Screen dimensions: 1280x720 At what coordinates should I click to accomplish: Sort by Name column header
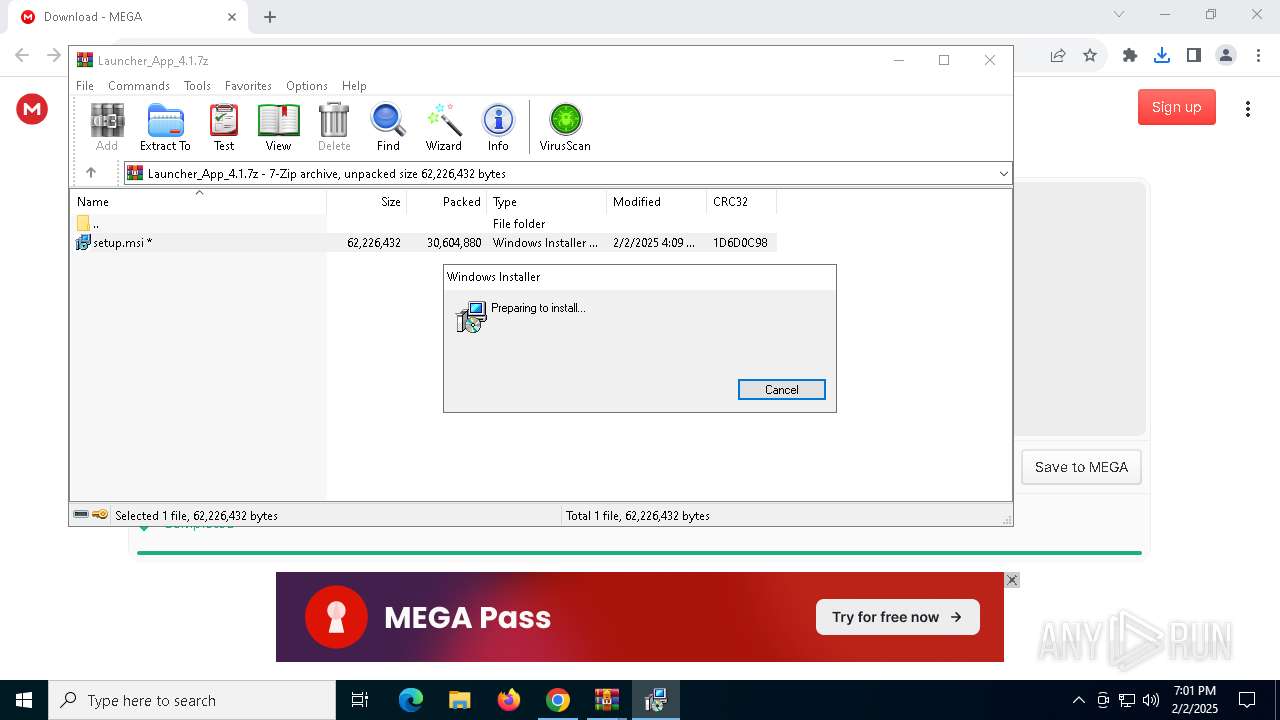pos(198,202)
